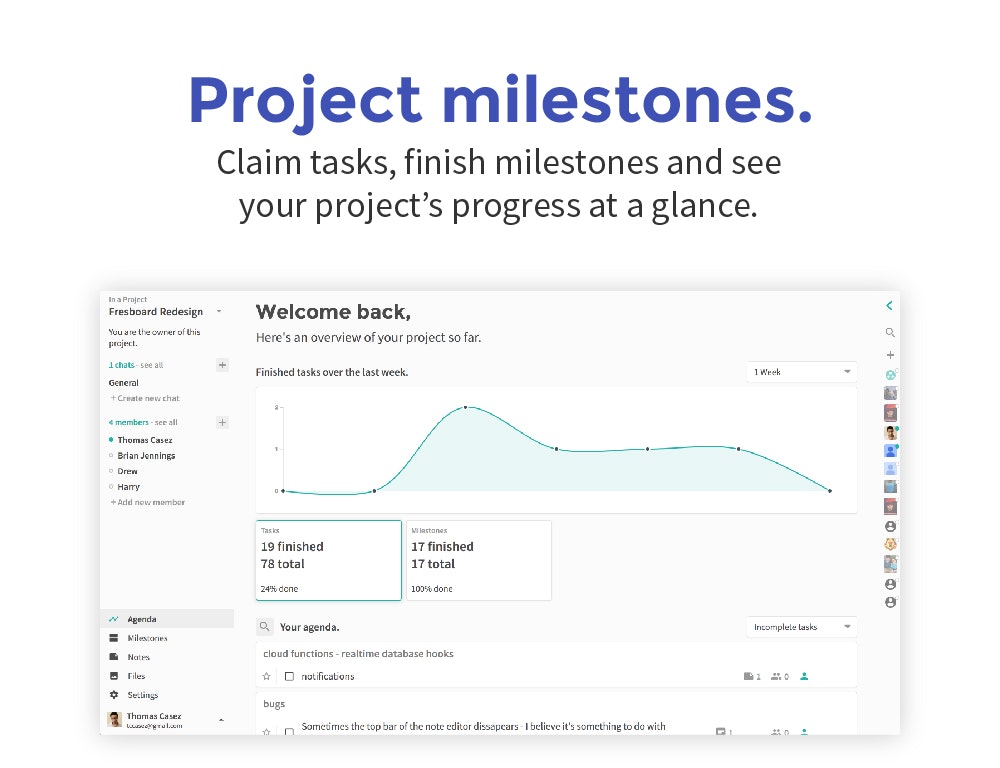Screen dimensions: 1000x768
Task: Click the chart's peak data point
Action: point(466,407)
